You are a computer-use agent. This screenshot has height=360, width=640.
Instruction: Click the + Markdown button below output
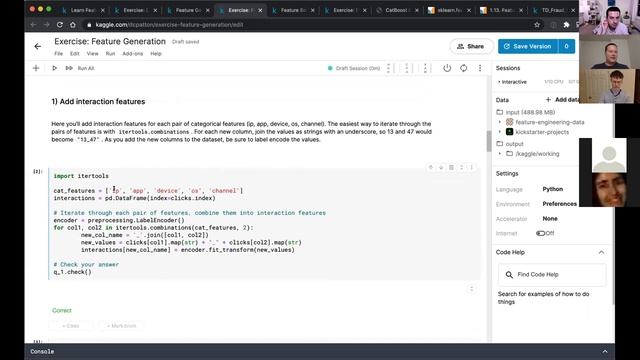click(x=121, y=326)
